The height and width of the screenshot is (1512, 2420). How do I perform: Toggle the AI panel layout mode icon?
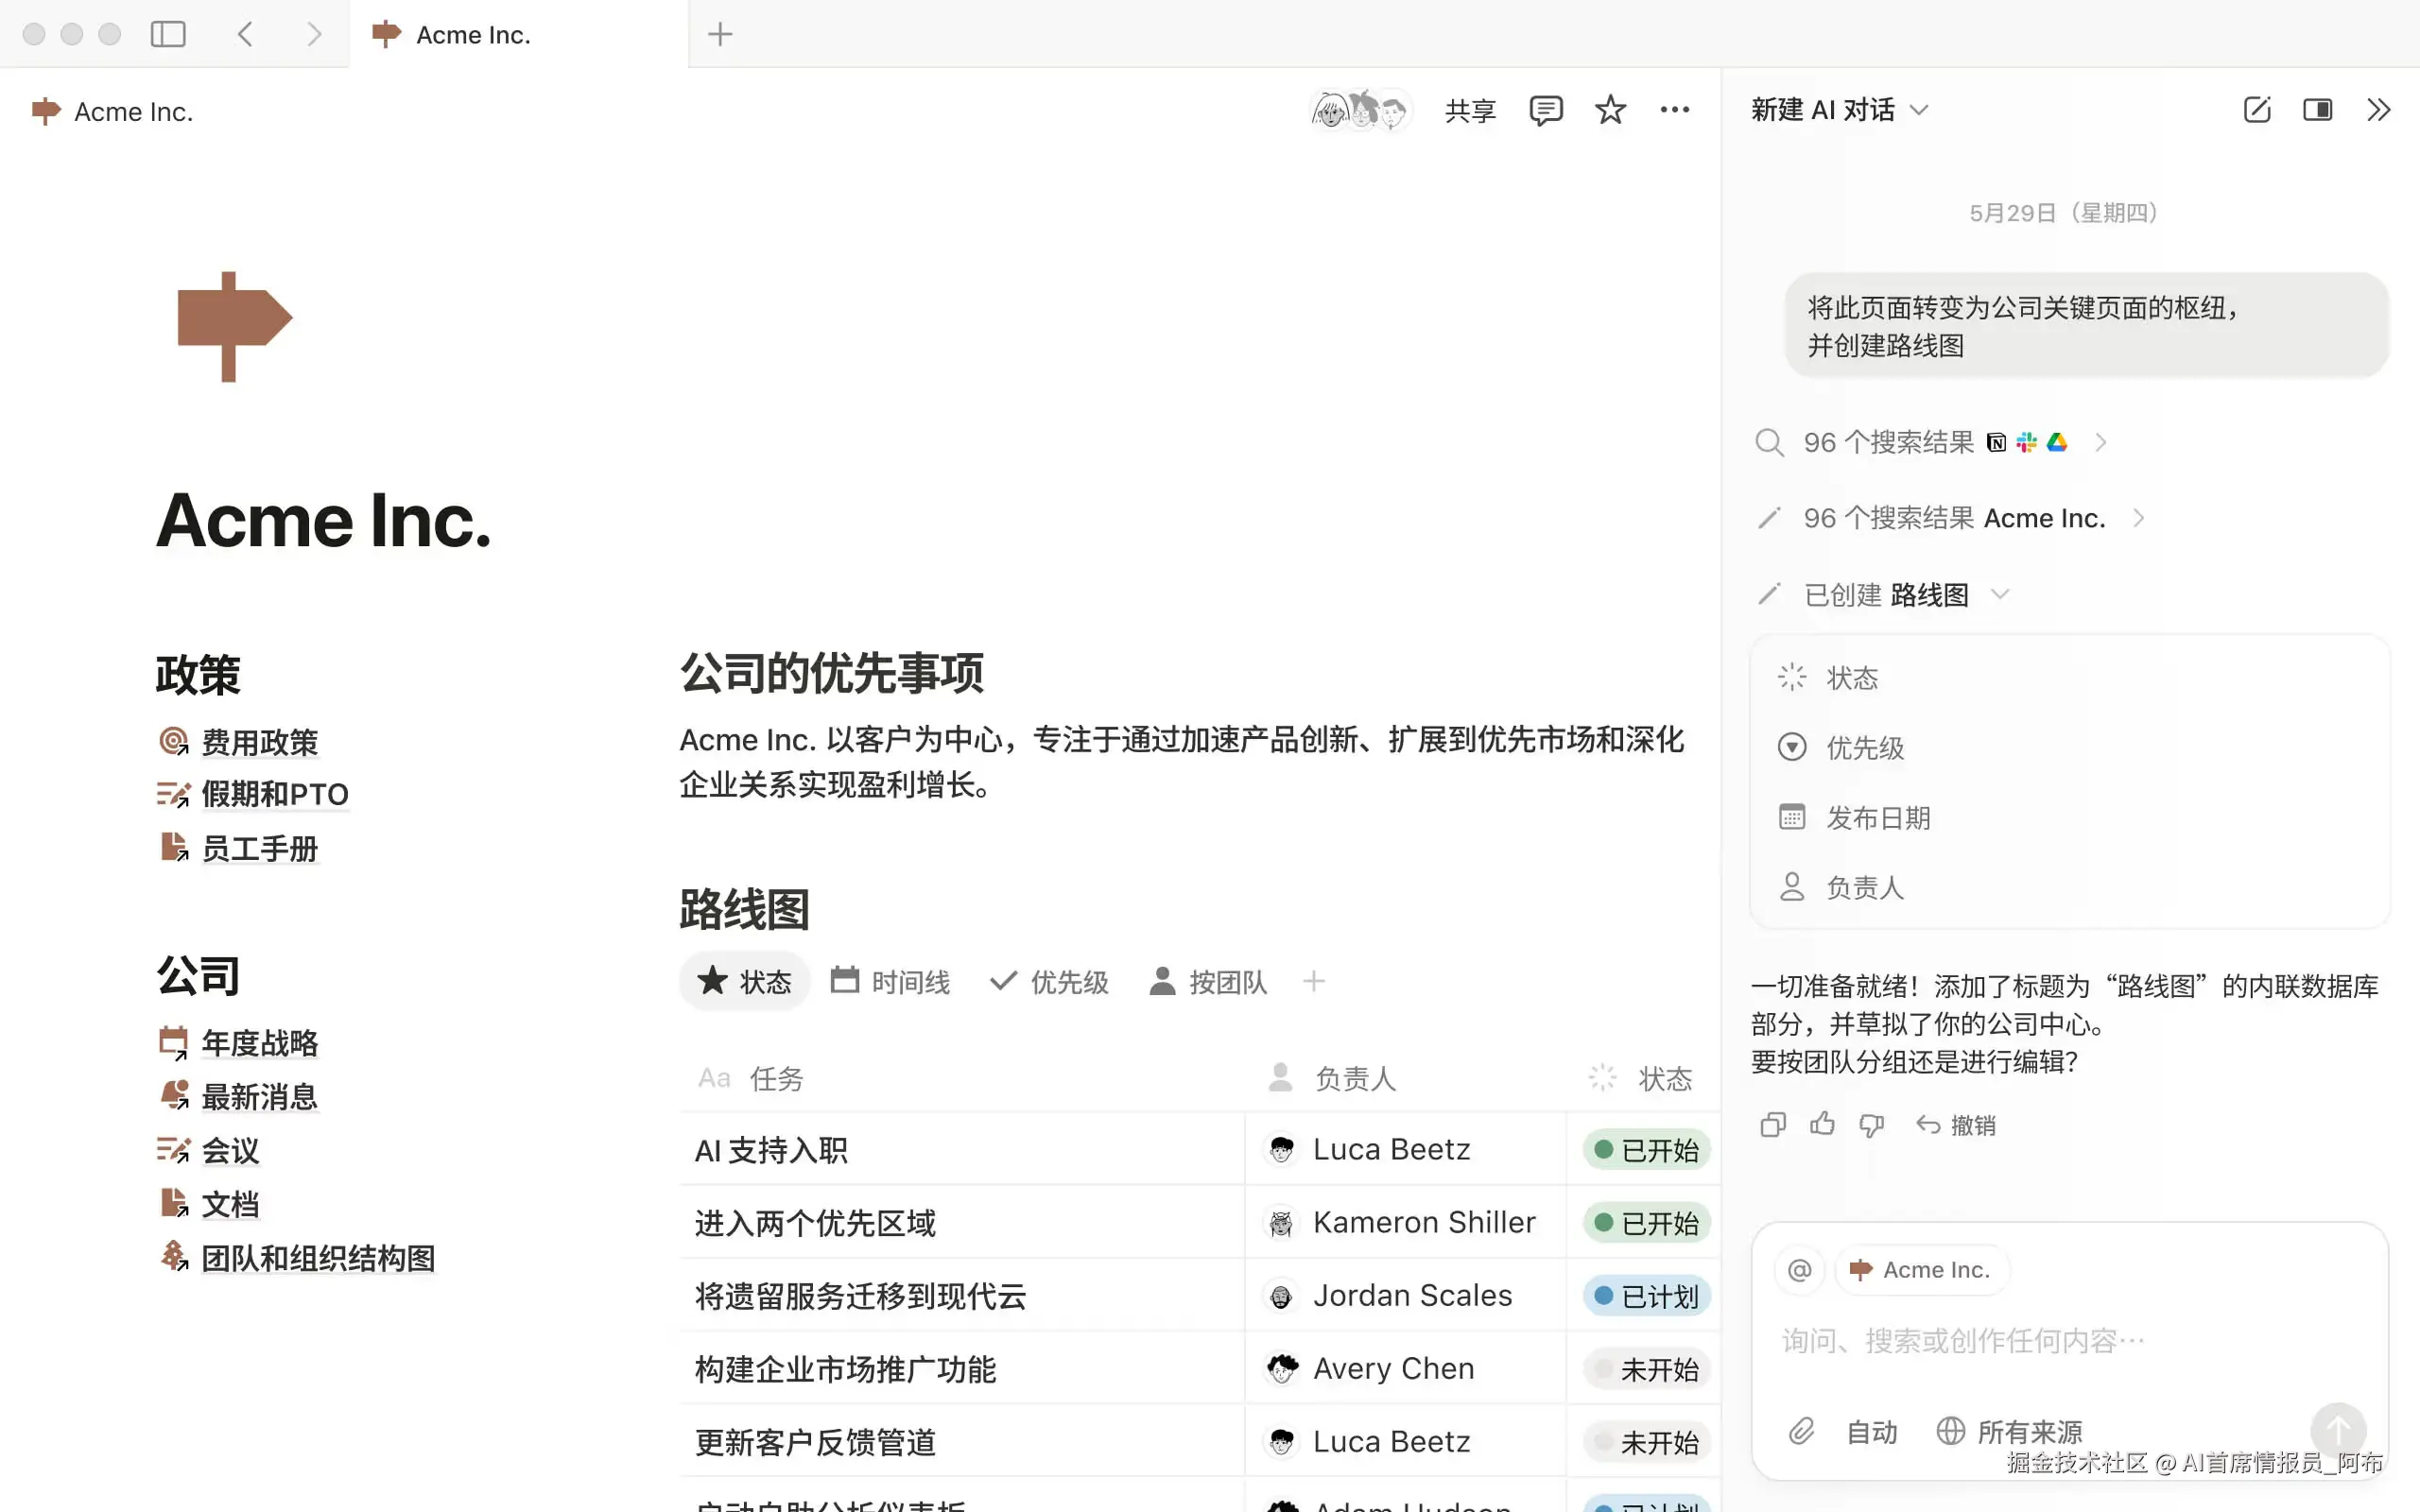(x=2317, y=110)
